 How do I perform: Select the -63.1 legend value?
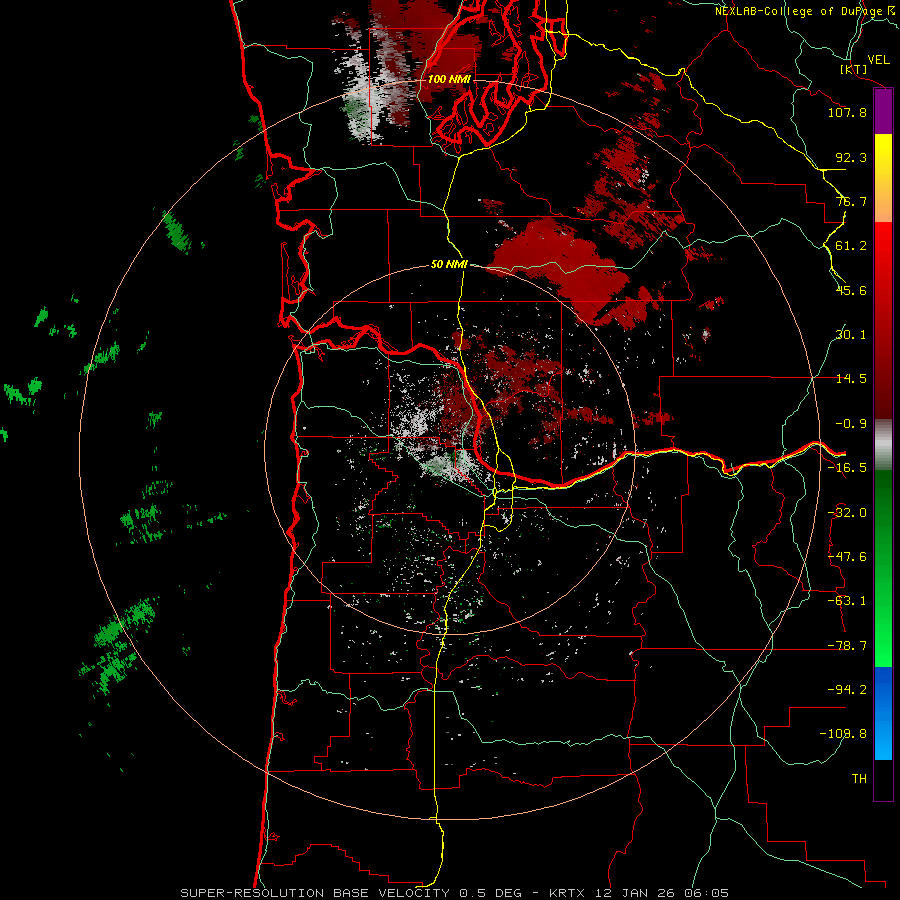coord(847,601)
